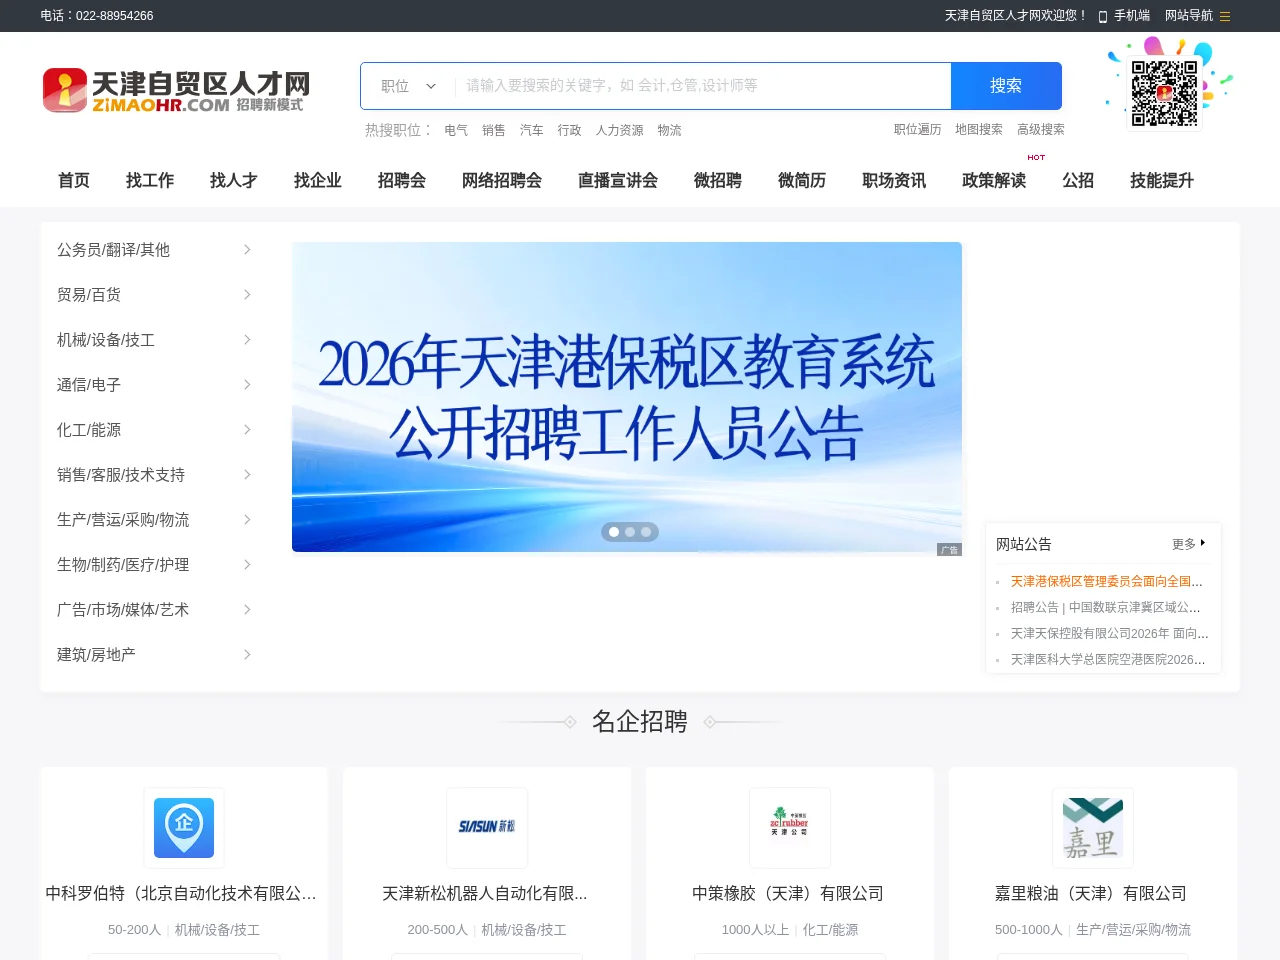1280x960 pixels.
Task: Click 嘉里粮油 company logo
Action: (1093, 828)
